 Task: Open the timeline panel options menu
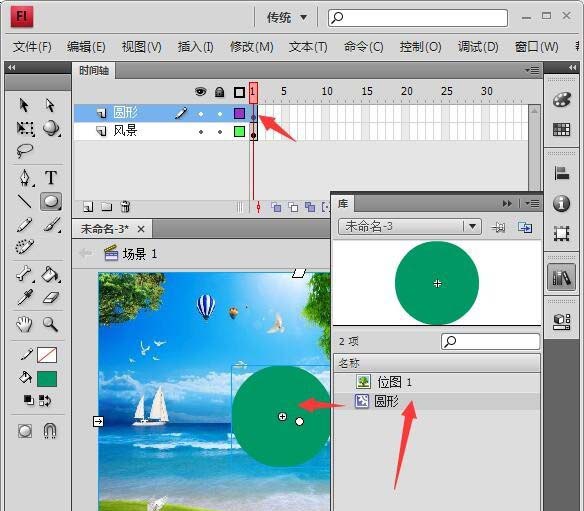click(x=532, y=70)
